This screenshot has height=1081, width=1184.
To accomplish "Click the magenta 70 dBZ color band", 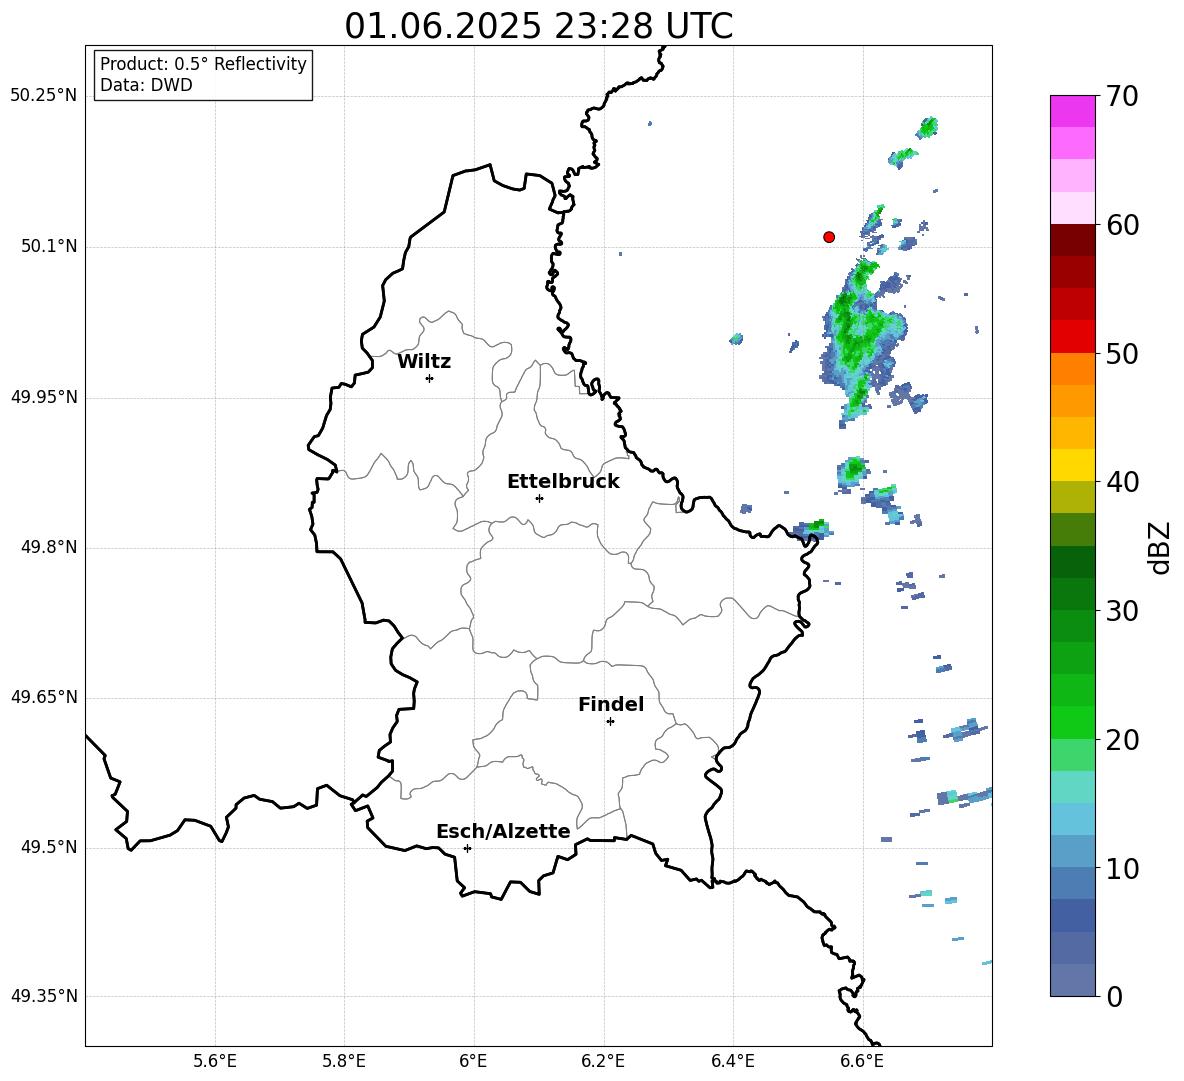I will coord(1072,111).
